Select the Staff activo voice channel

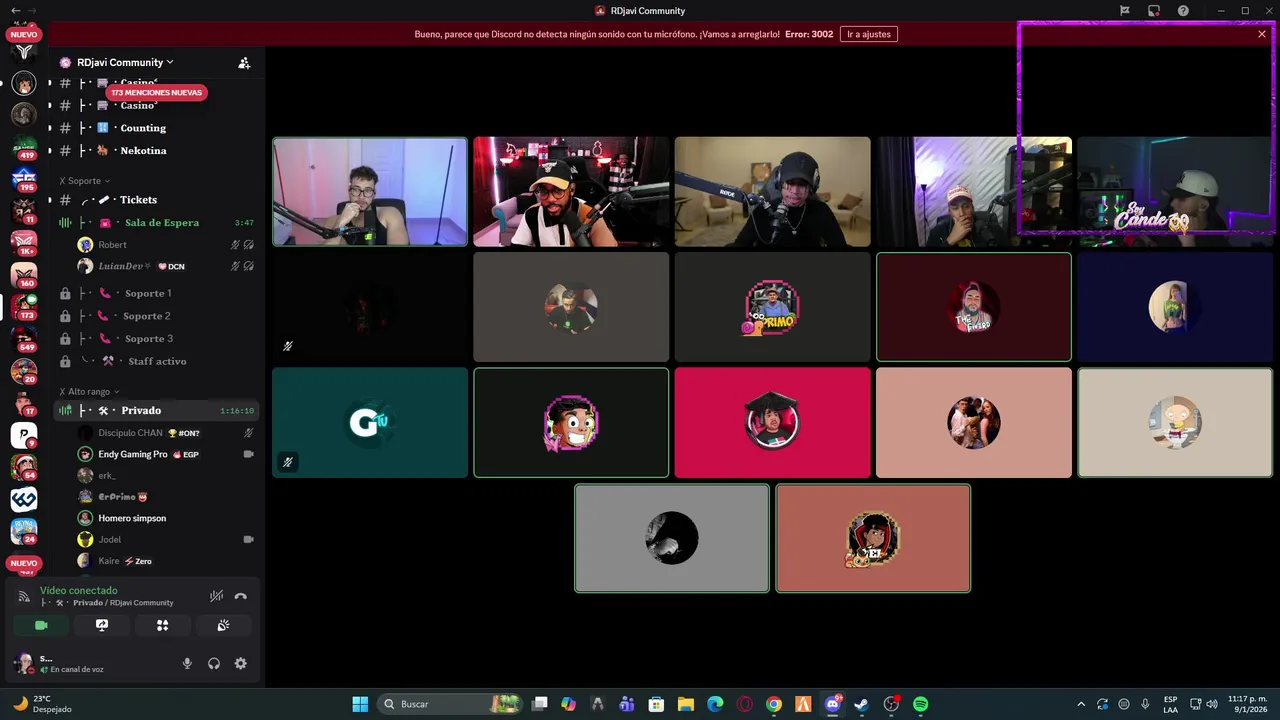pos(156,361)
